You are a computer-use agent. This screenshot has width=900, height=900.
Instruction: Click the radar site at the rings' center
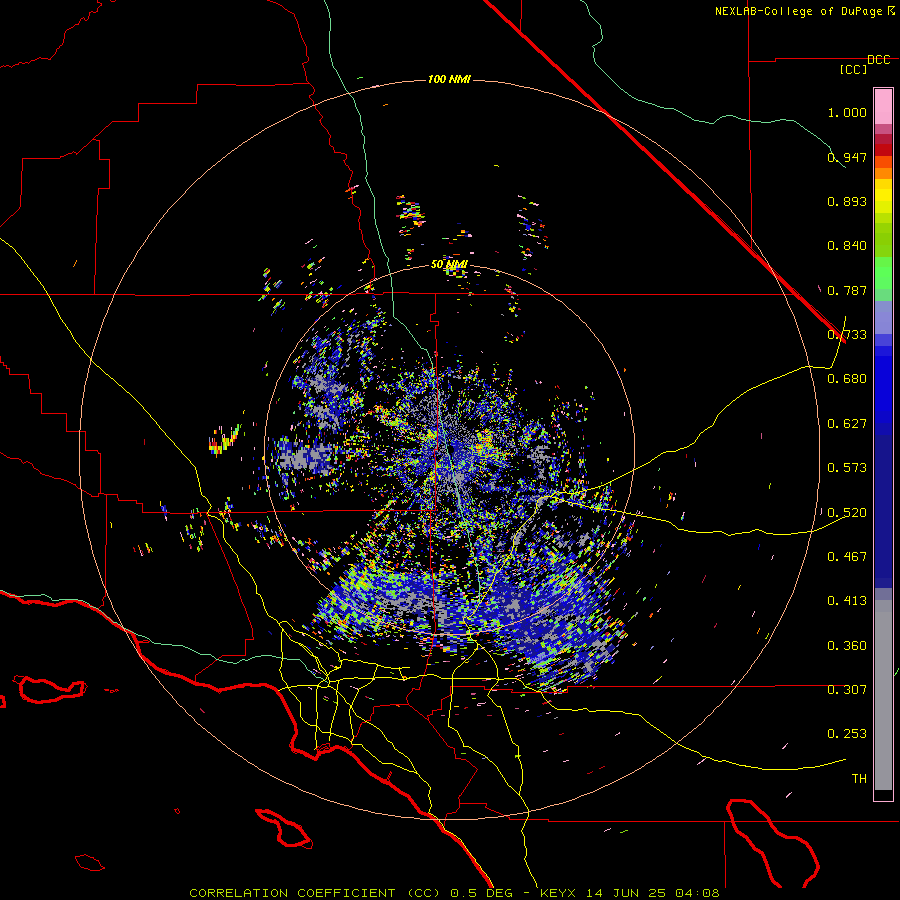click(x=452, y=449)
